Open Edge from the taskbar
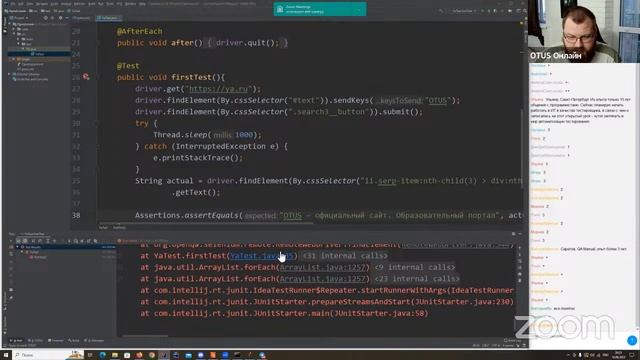Viewport: 640px width, 360px height. pyautogui.click(x=102, y=355)
